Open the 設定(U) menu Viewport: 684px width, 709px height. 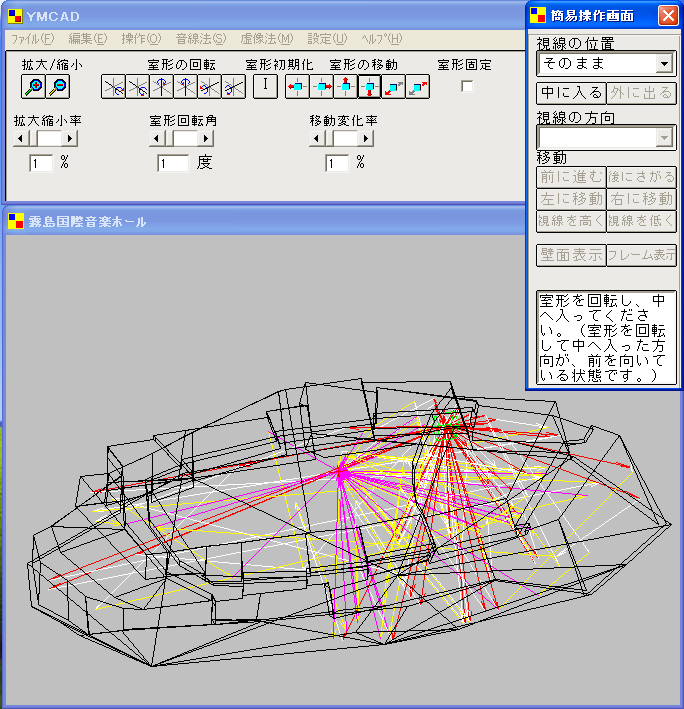point(327,39)
